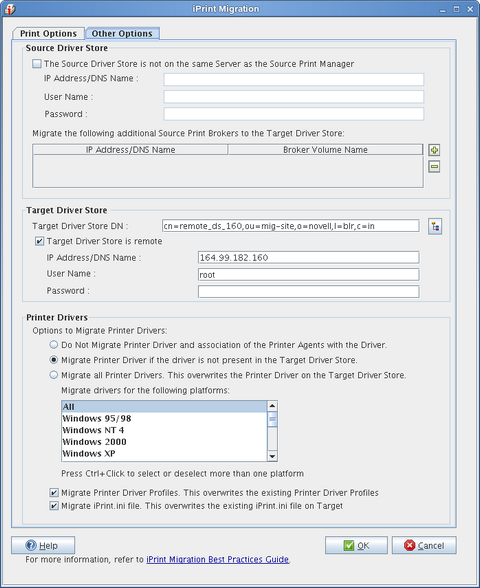
Task: Close the iPrint Migration window
Action: (470, 9)
